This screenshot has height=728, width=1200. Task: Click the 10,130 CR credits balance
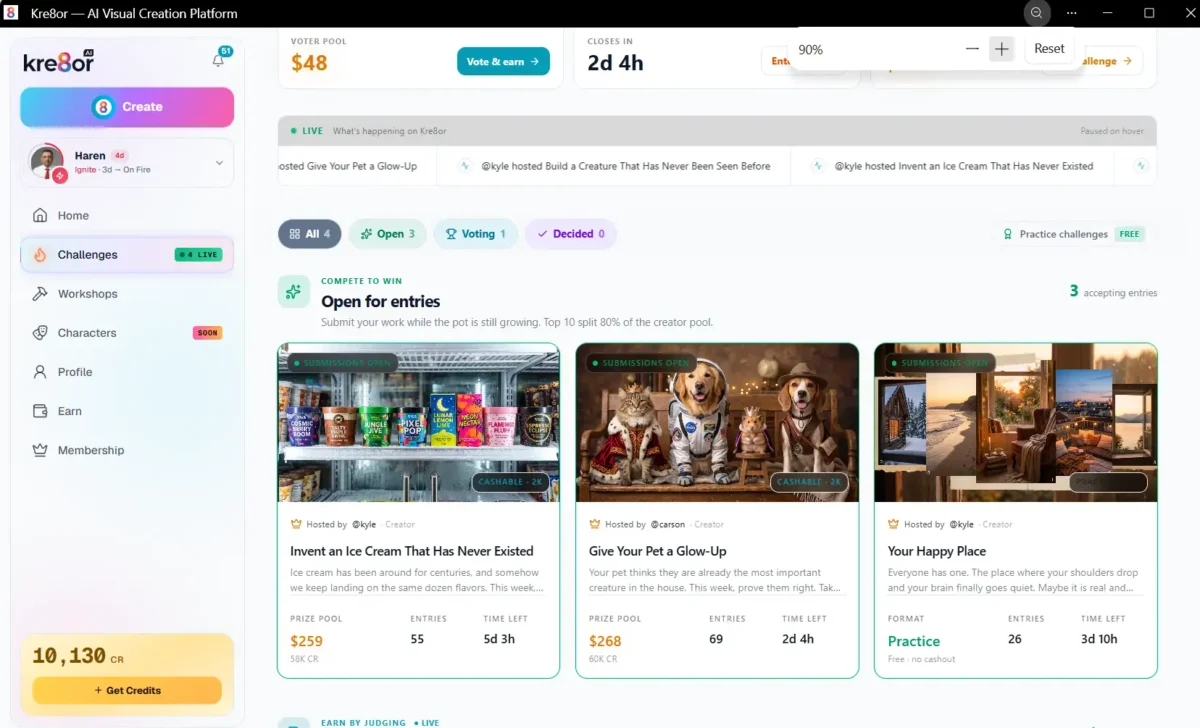tap(77, 656)
